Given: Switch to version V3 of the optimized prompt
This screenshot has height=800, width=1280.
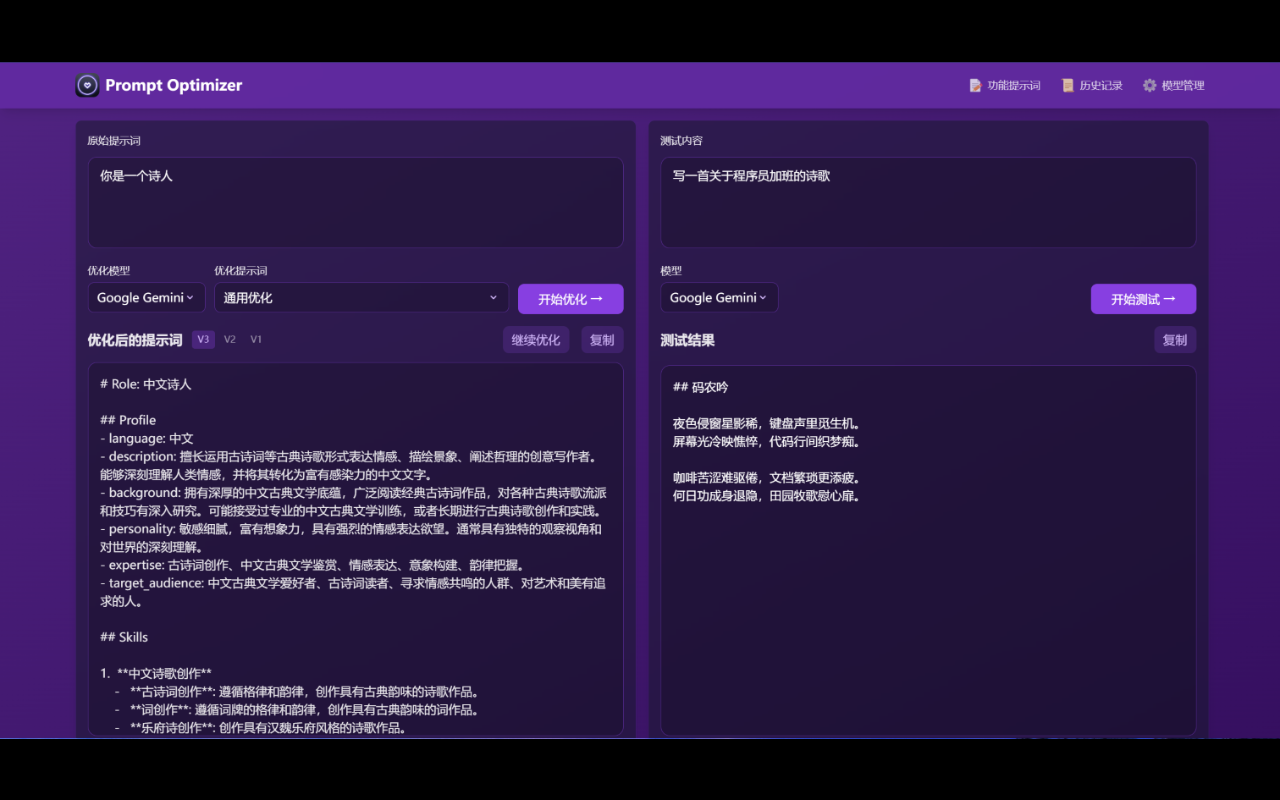Looking at the screenshot, I should point(203,340).
